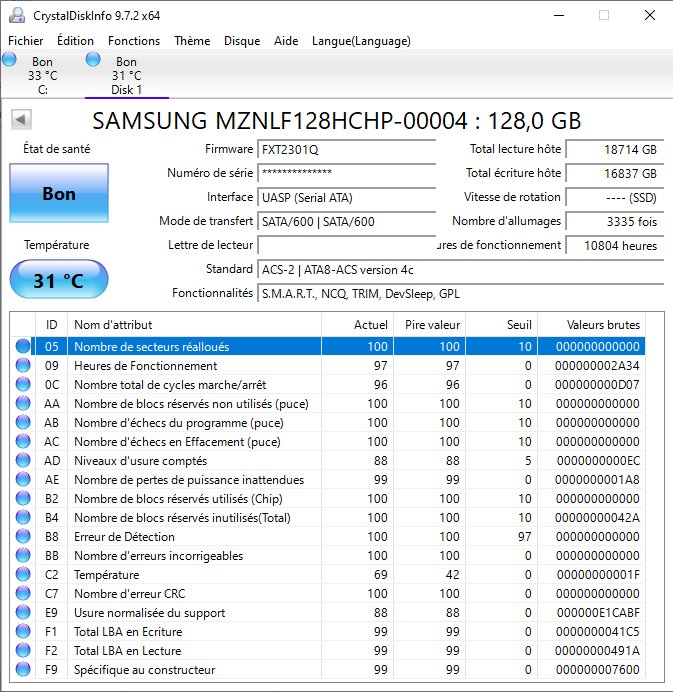Click status orb of Heures de Fonctionnement row
The height and width of the screenshot is (692, 673).
[23, 365]
